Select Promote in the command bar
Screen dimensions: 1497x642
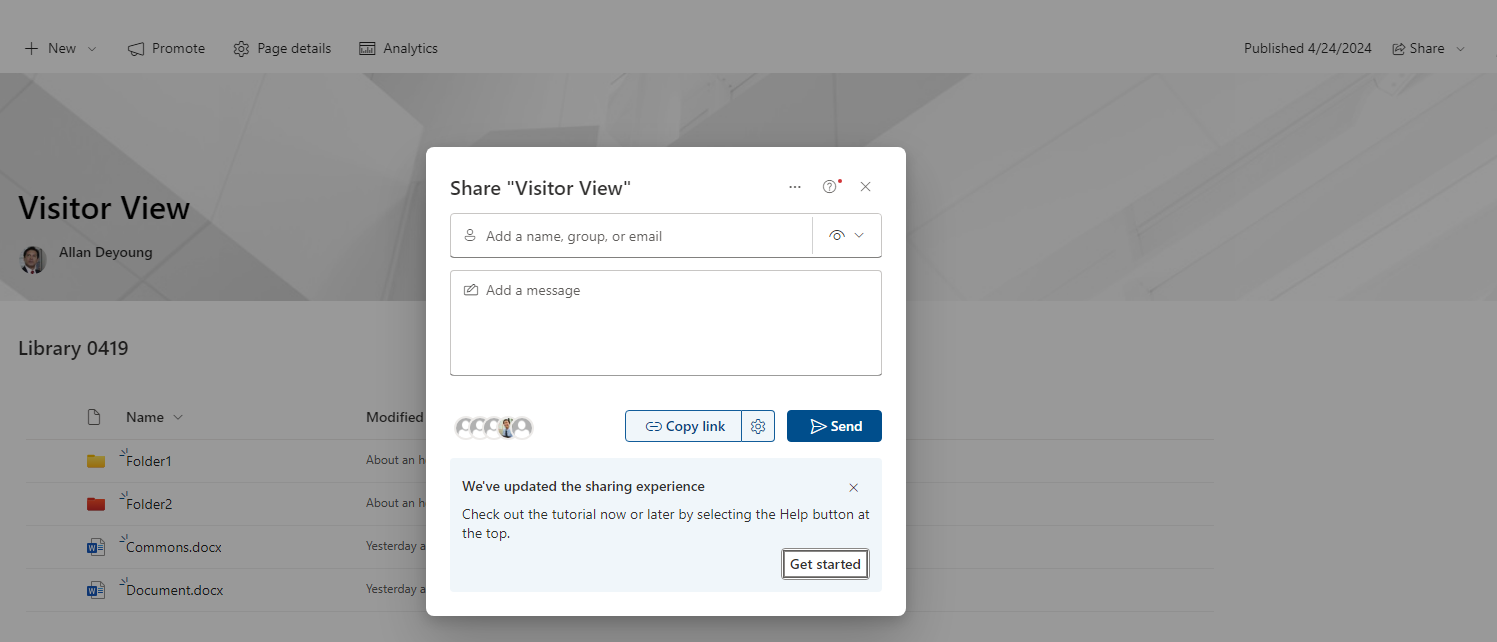click(x=166, y=48)
